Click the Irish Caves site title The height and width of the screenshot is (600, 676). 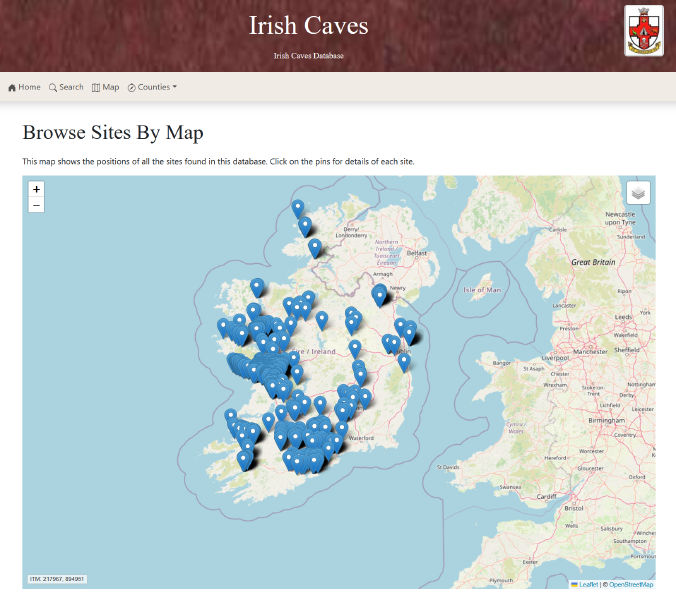[x=308, y=25]
